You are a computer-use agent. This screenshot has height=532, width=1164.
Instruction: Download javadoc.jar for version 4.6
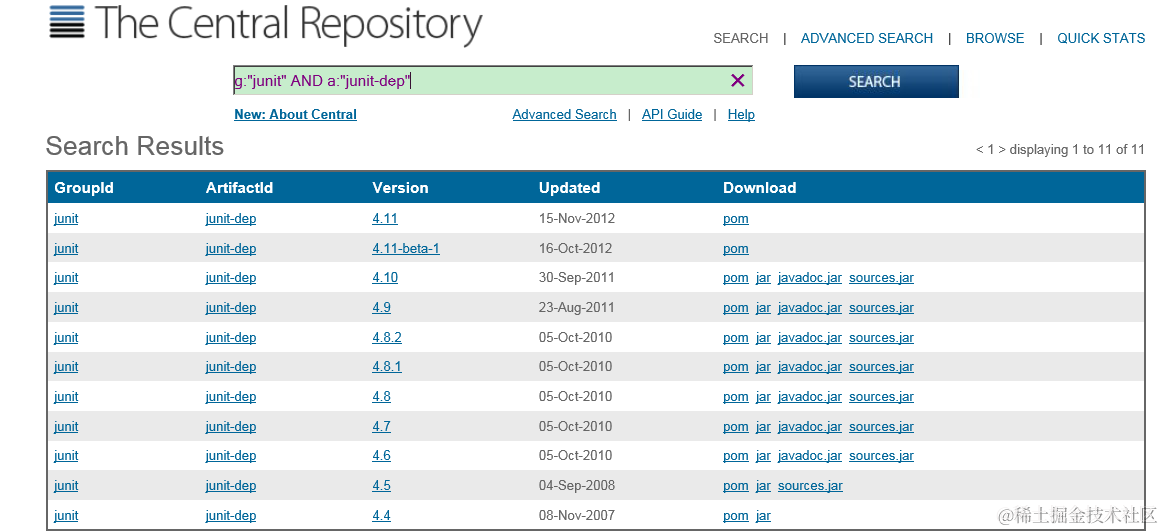pos(810,456)
